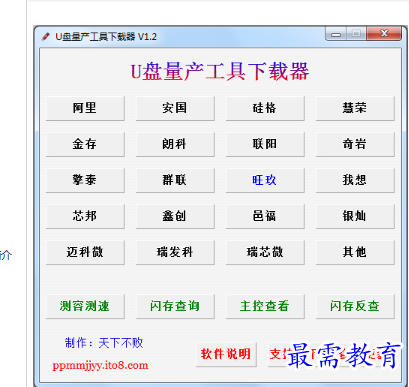
Task: Launch the 测容测速 tool
Action: click(85, 306)
